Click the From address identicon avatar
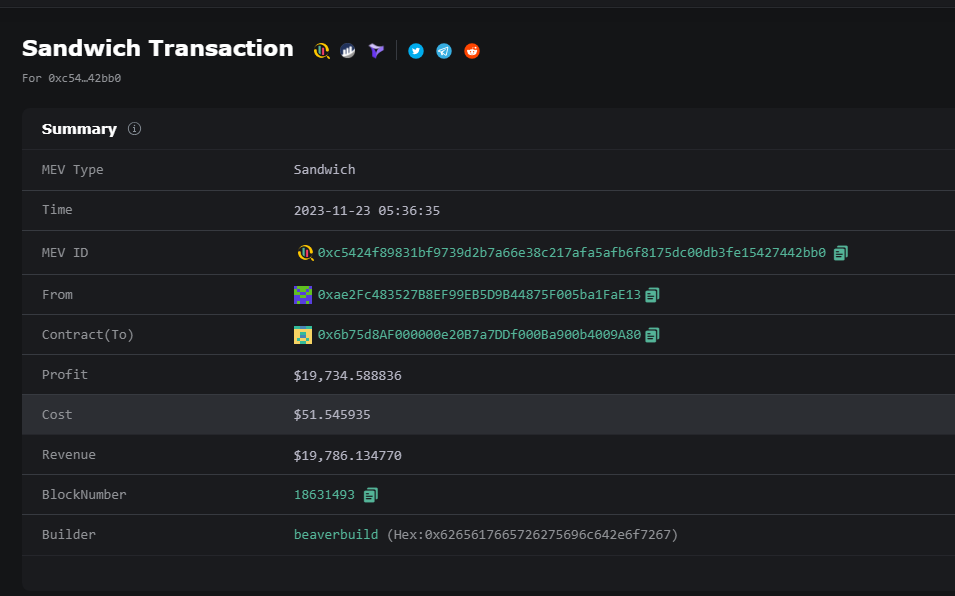This screenshot has width=955, height=596. coord(303,295)
